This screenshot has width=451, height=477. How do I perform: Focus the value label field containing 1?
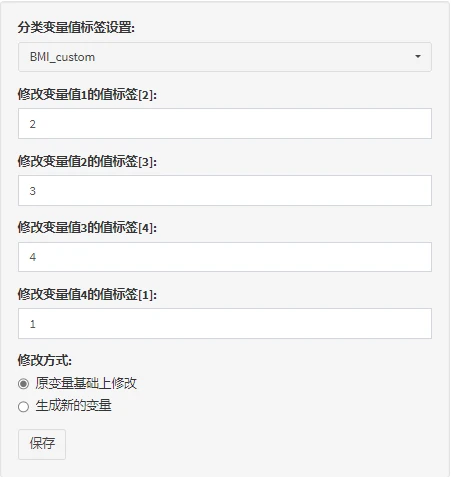pyautogui.click(x=225, y=323)
